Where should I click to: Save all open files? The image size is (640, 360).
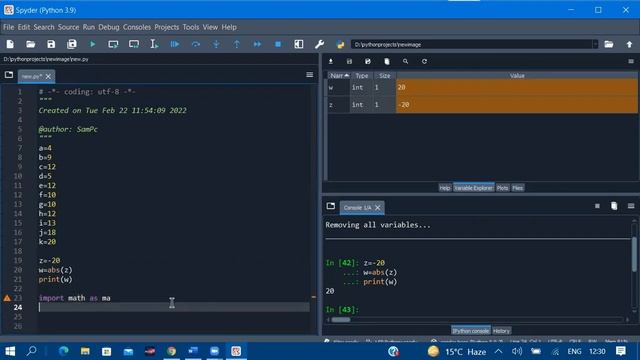click(x=72, y=44)
